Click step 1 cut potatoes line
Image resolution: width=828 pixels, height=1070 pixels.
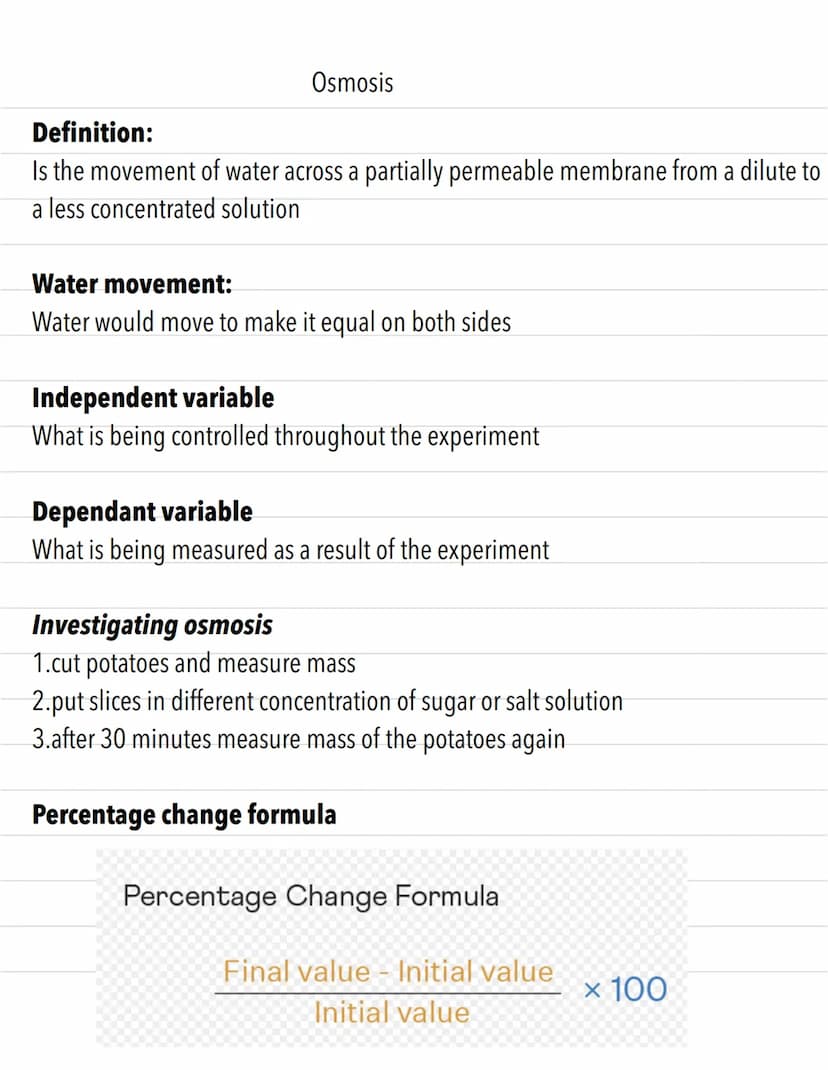pyautogui.click(x=194, y=663)
